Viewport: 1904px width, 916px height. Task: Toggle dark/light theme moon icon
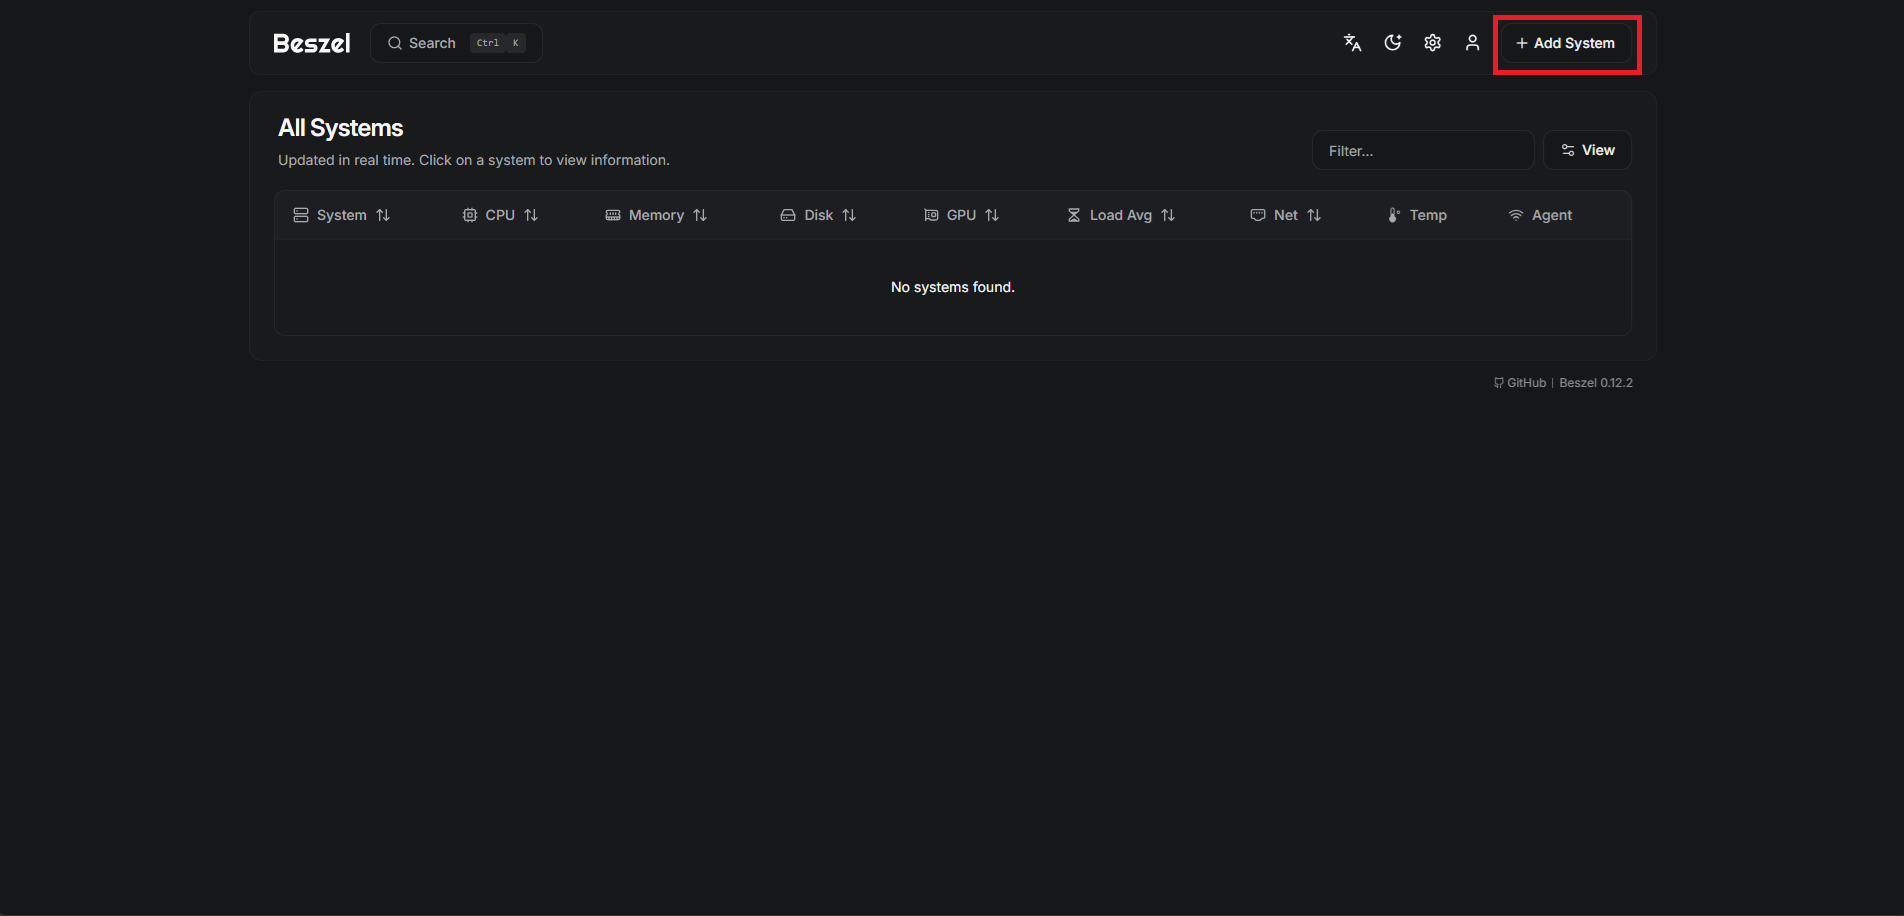coord(1392,43)
